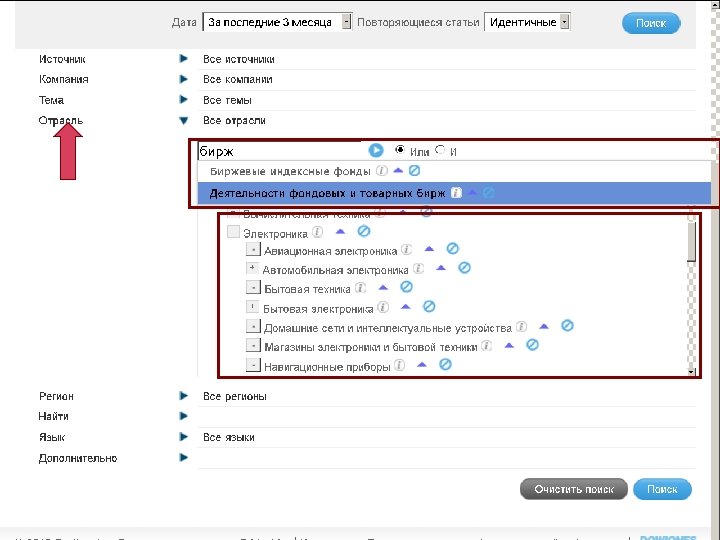Toggle tree box of Навигационные приборы
720x540 pixels.
253,365
